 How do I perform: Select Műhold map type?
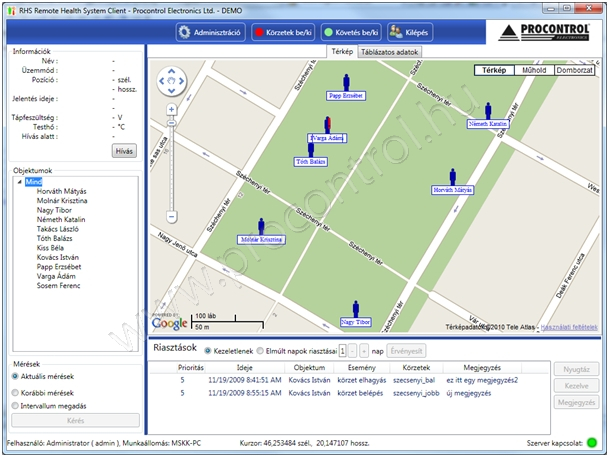[534, 70]
